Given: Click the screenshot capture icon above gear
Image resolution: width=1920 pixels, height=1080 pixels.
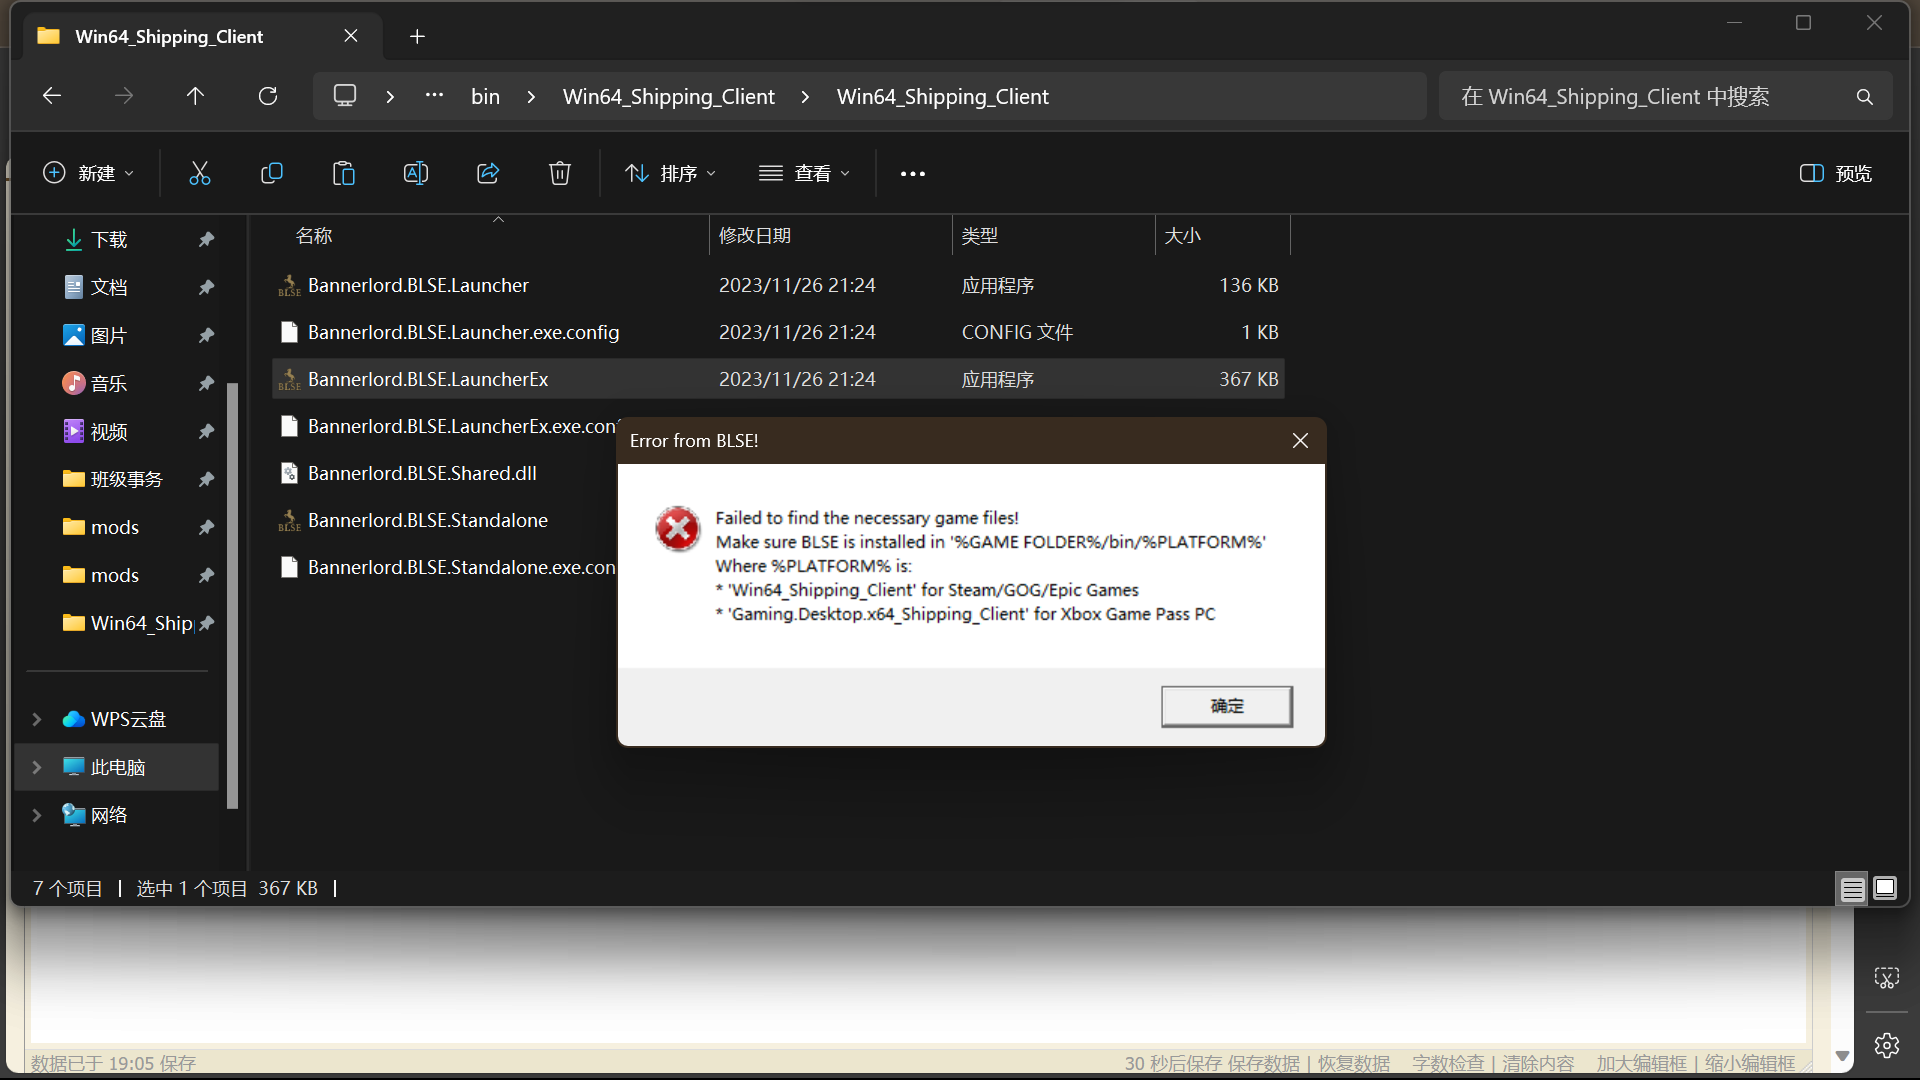Looking at the screenshot, I should pos(1886,977).
